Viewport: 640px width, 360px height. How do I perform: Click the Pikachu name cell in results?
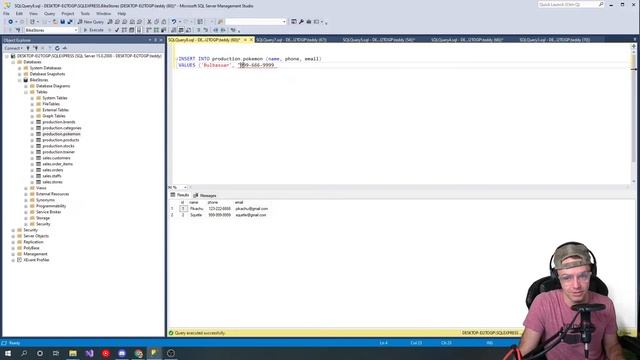[x=196, y=209]
